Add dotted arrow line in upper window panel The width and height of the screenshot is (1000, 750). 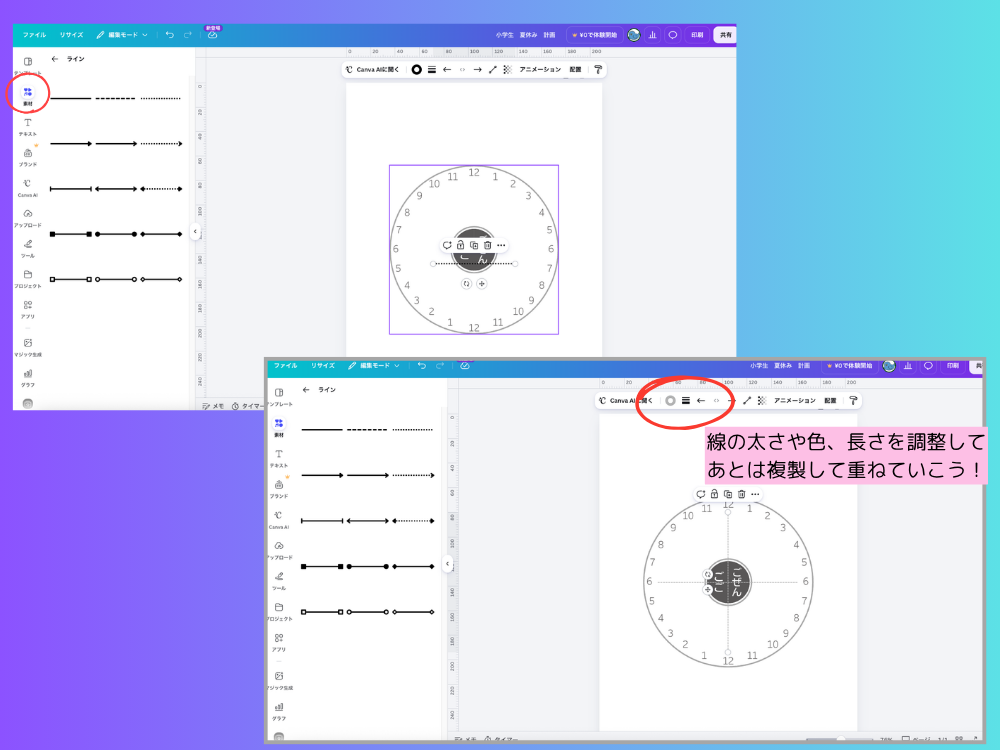(161, 143)
